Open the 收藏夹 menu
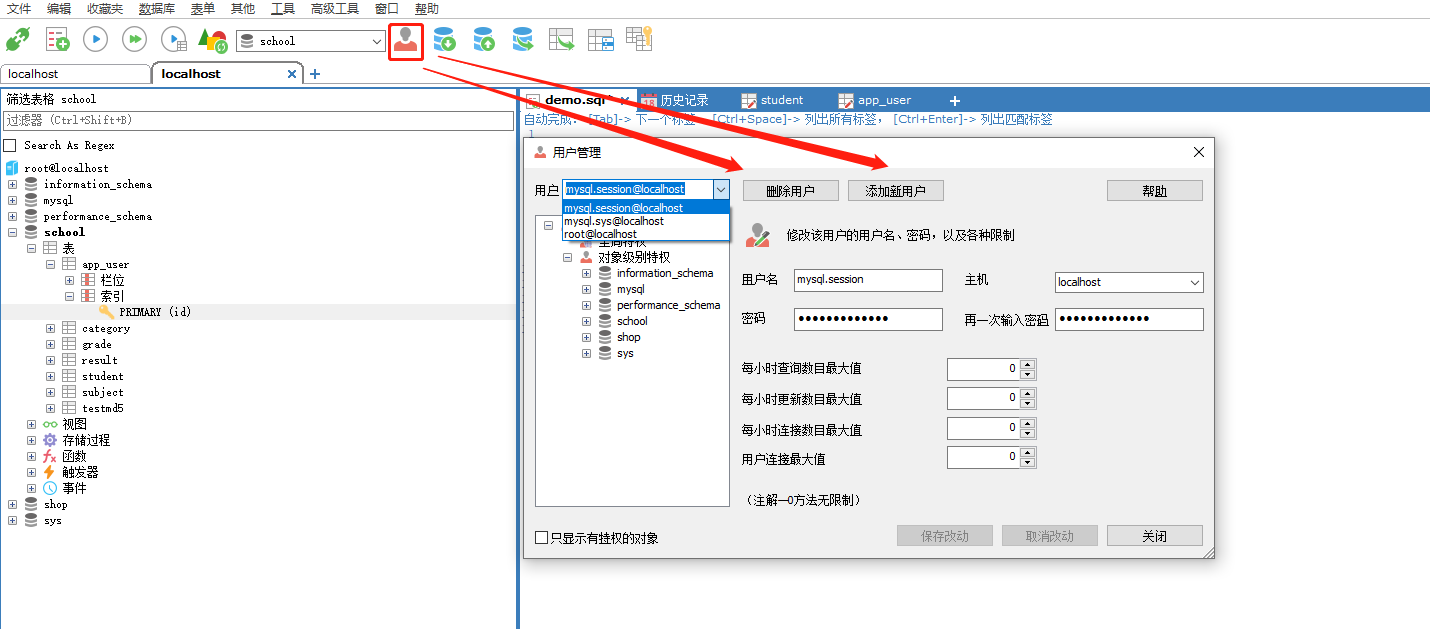The height and width of the screenshot is (629, 1430). 105,8
